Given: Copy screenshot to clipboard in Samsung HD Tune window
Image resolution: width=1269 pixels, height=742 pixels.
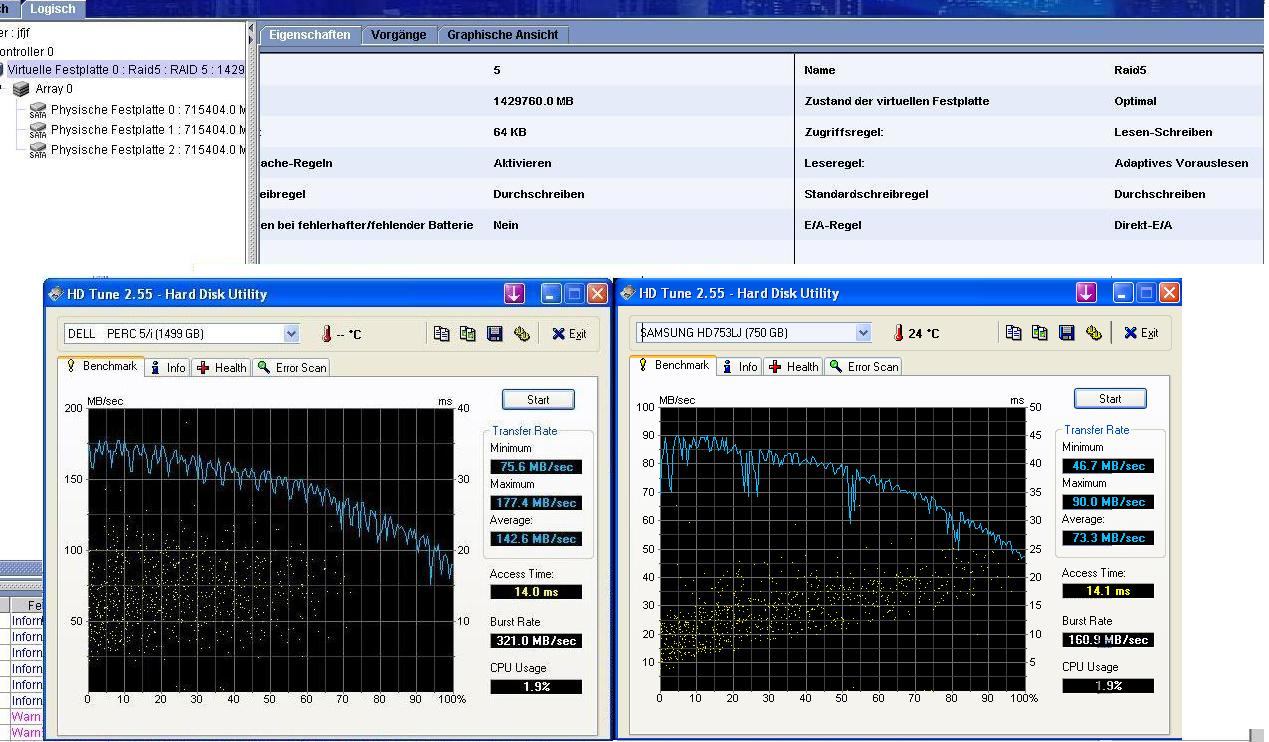Looking at the screenshot, I should click(1040, 333).
